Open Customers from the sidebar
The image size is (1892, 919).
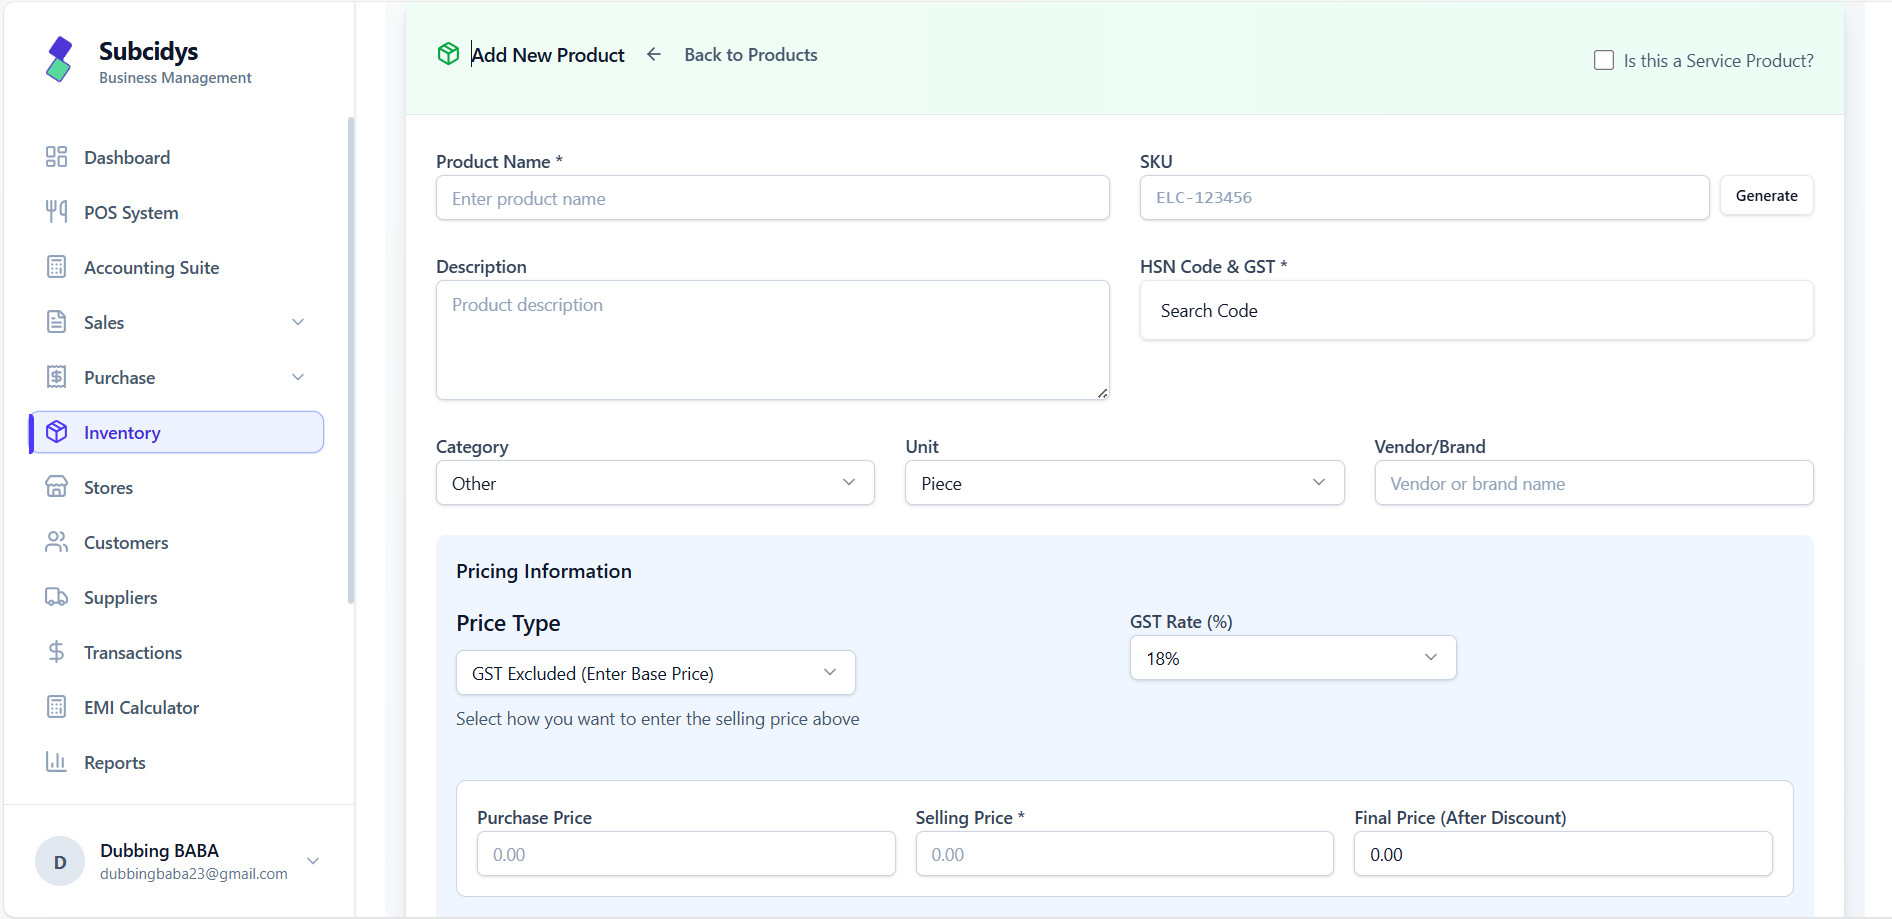coord(176,542)
